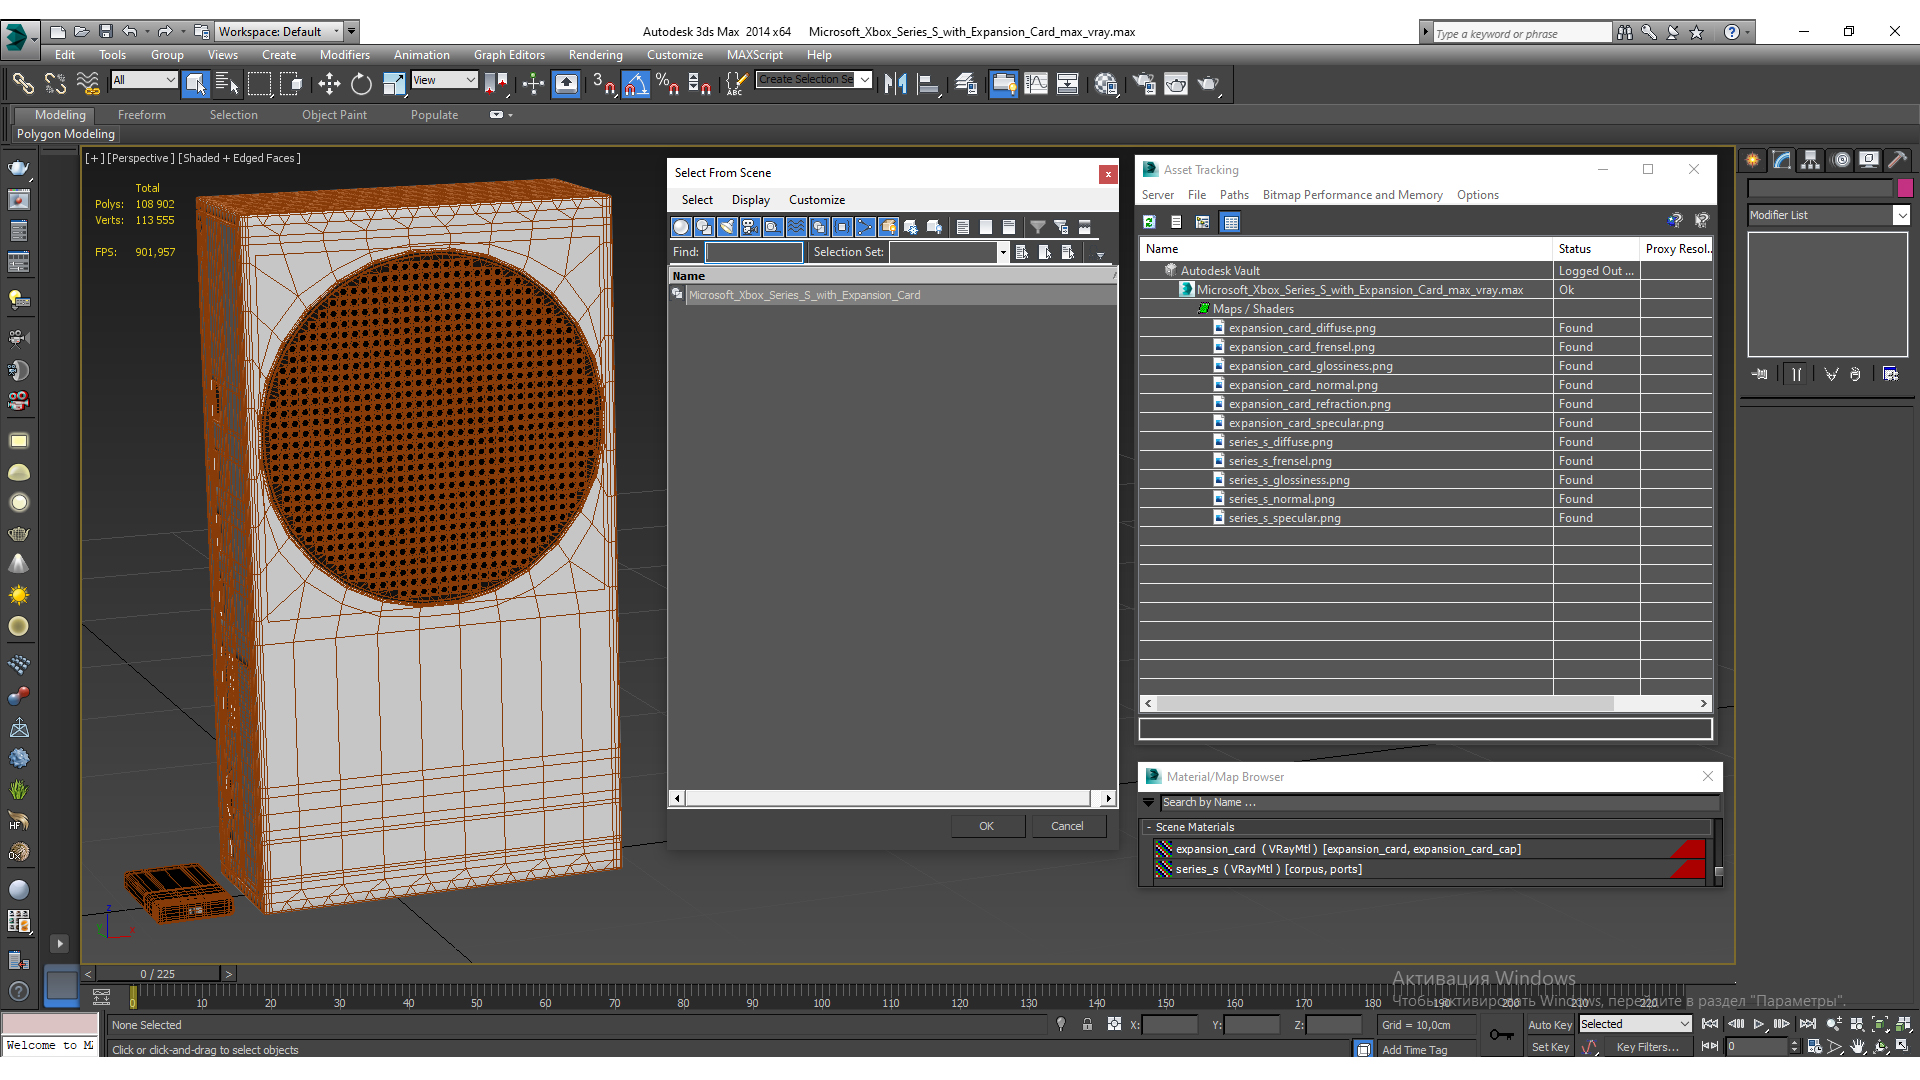Open Render Setup teapot icon
The height and width of the screenshot is (1080, 1920).
click(x=1143, y=84)
